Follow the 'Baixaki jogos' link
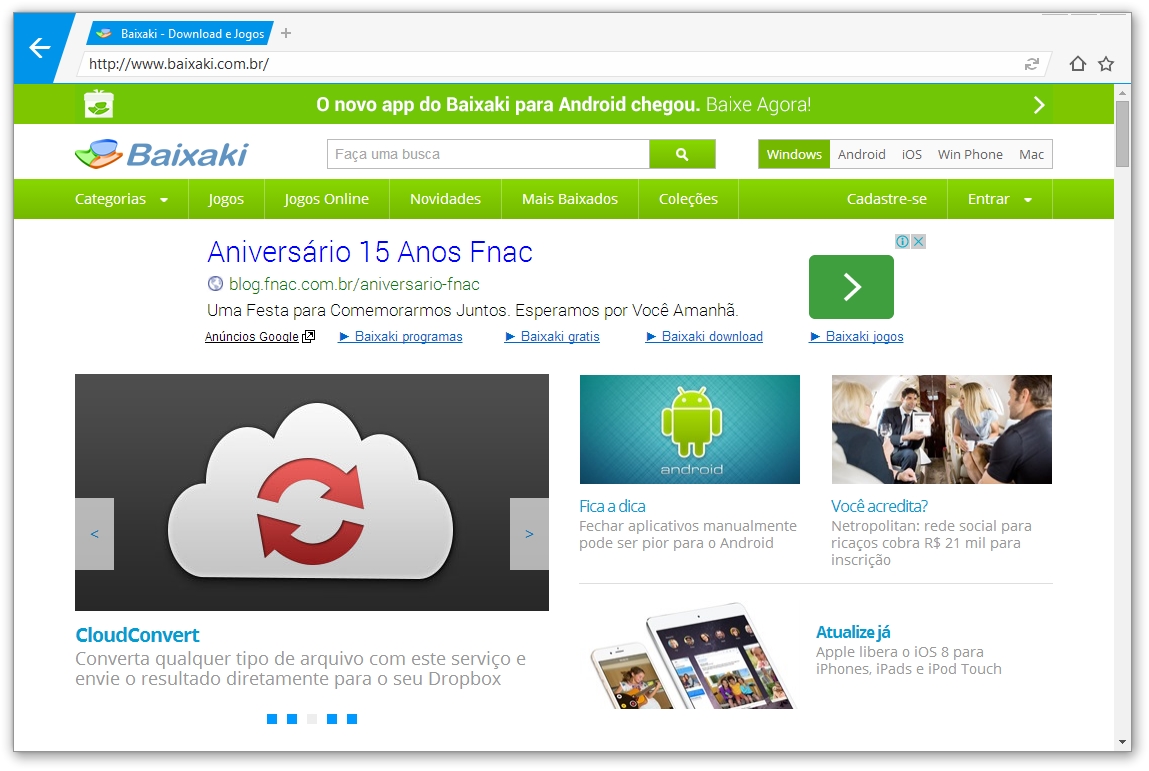The width and height of the screenshot is (1149, 771). coord(857,336)
